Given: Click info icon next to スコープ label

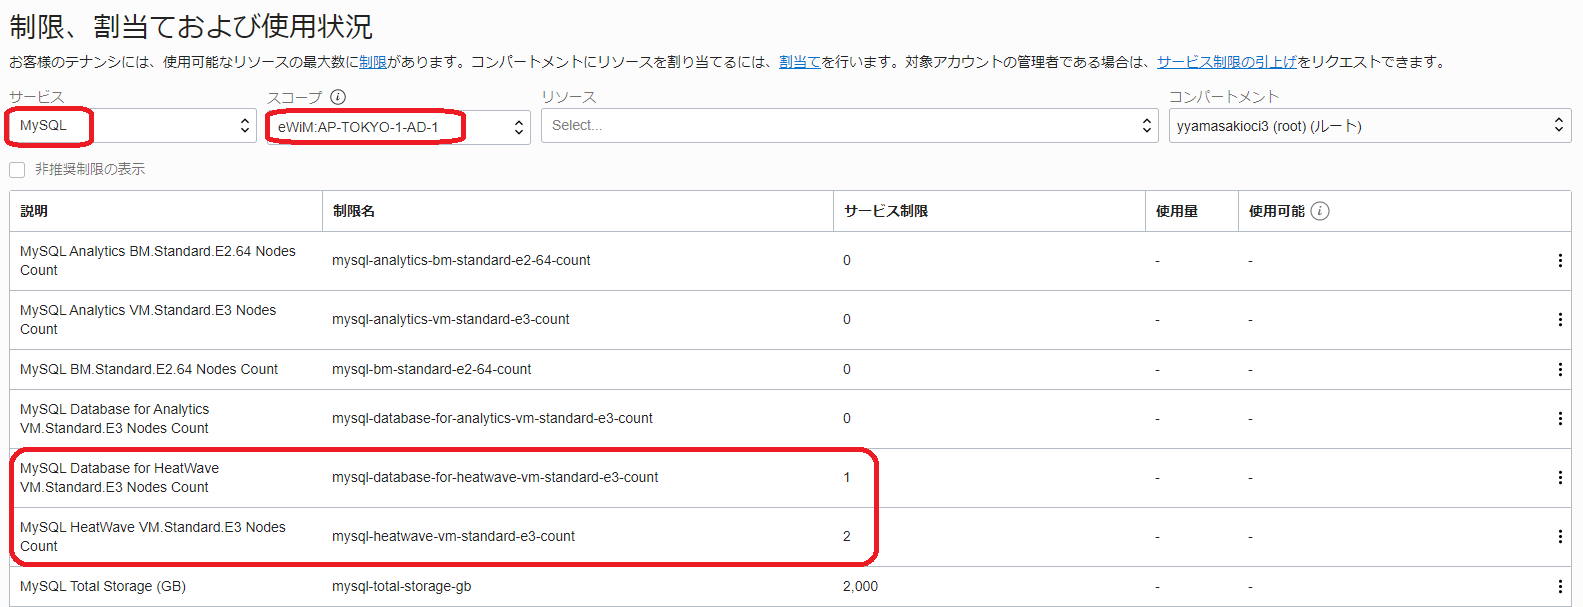Looking at the screenshot, I should [338, 97].
